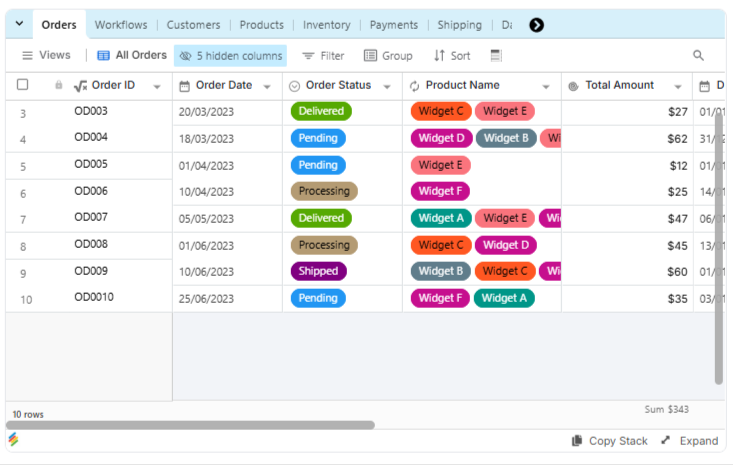This screenshot has height=465, width=733.
Task: Click the grid icon beside All Orders
Action: [x=103, y=56]
